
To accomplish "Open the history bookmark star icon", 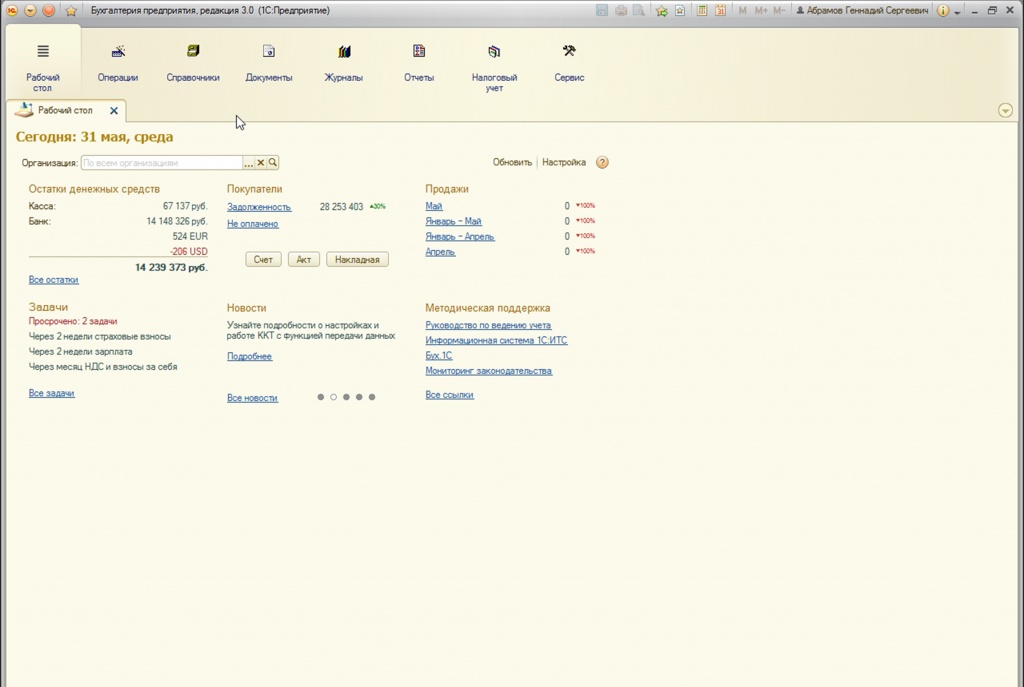I will (x=680, y=10).
